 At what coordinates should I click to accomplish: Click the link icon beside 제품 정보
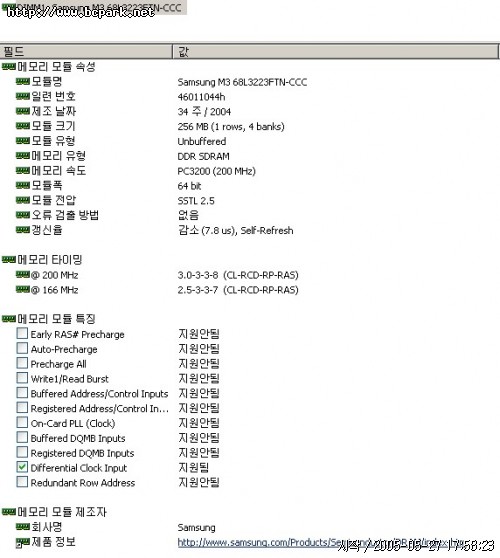tap(22, 542)
